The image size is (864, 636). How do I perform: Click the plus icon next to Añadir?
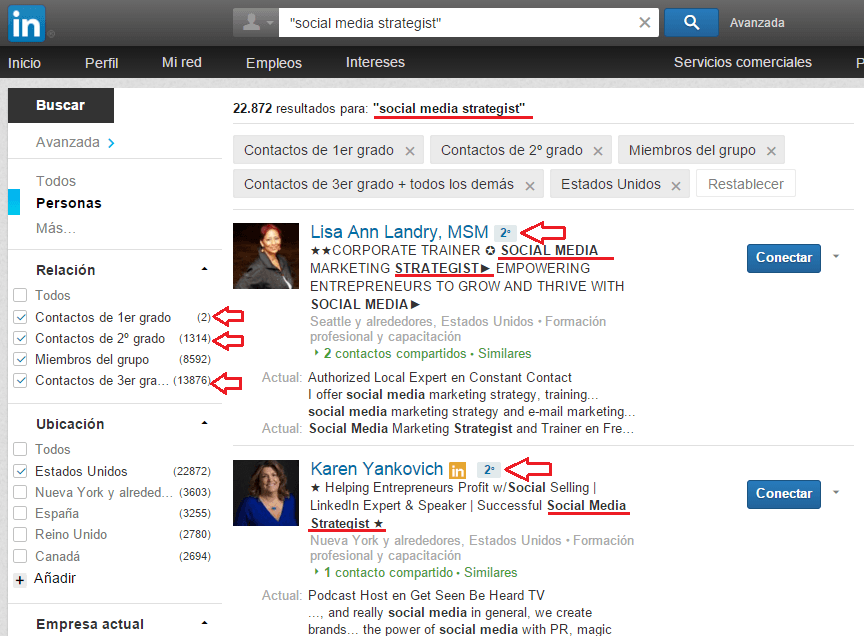(x=20, y=580)
